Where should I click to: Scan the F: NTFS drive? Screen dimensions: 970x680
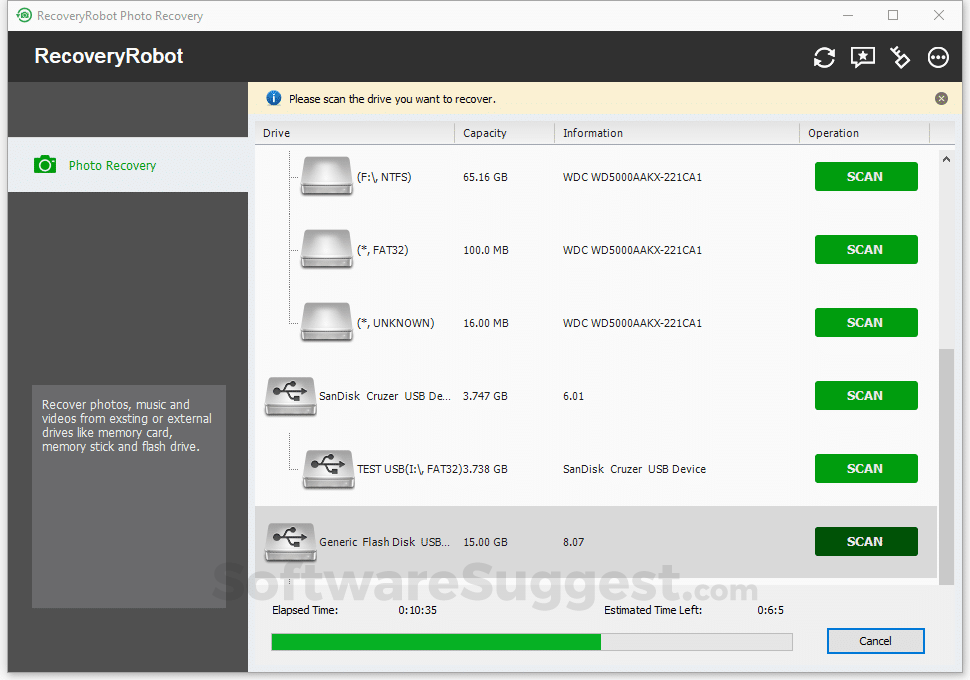pos(866,176)
